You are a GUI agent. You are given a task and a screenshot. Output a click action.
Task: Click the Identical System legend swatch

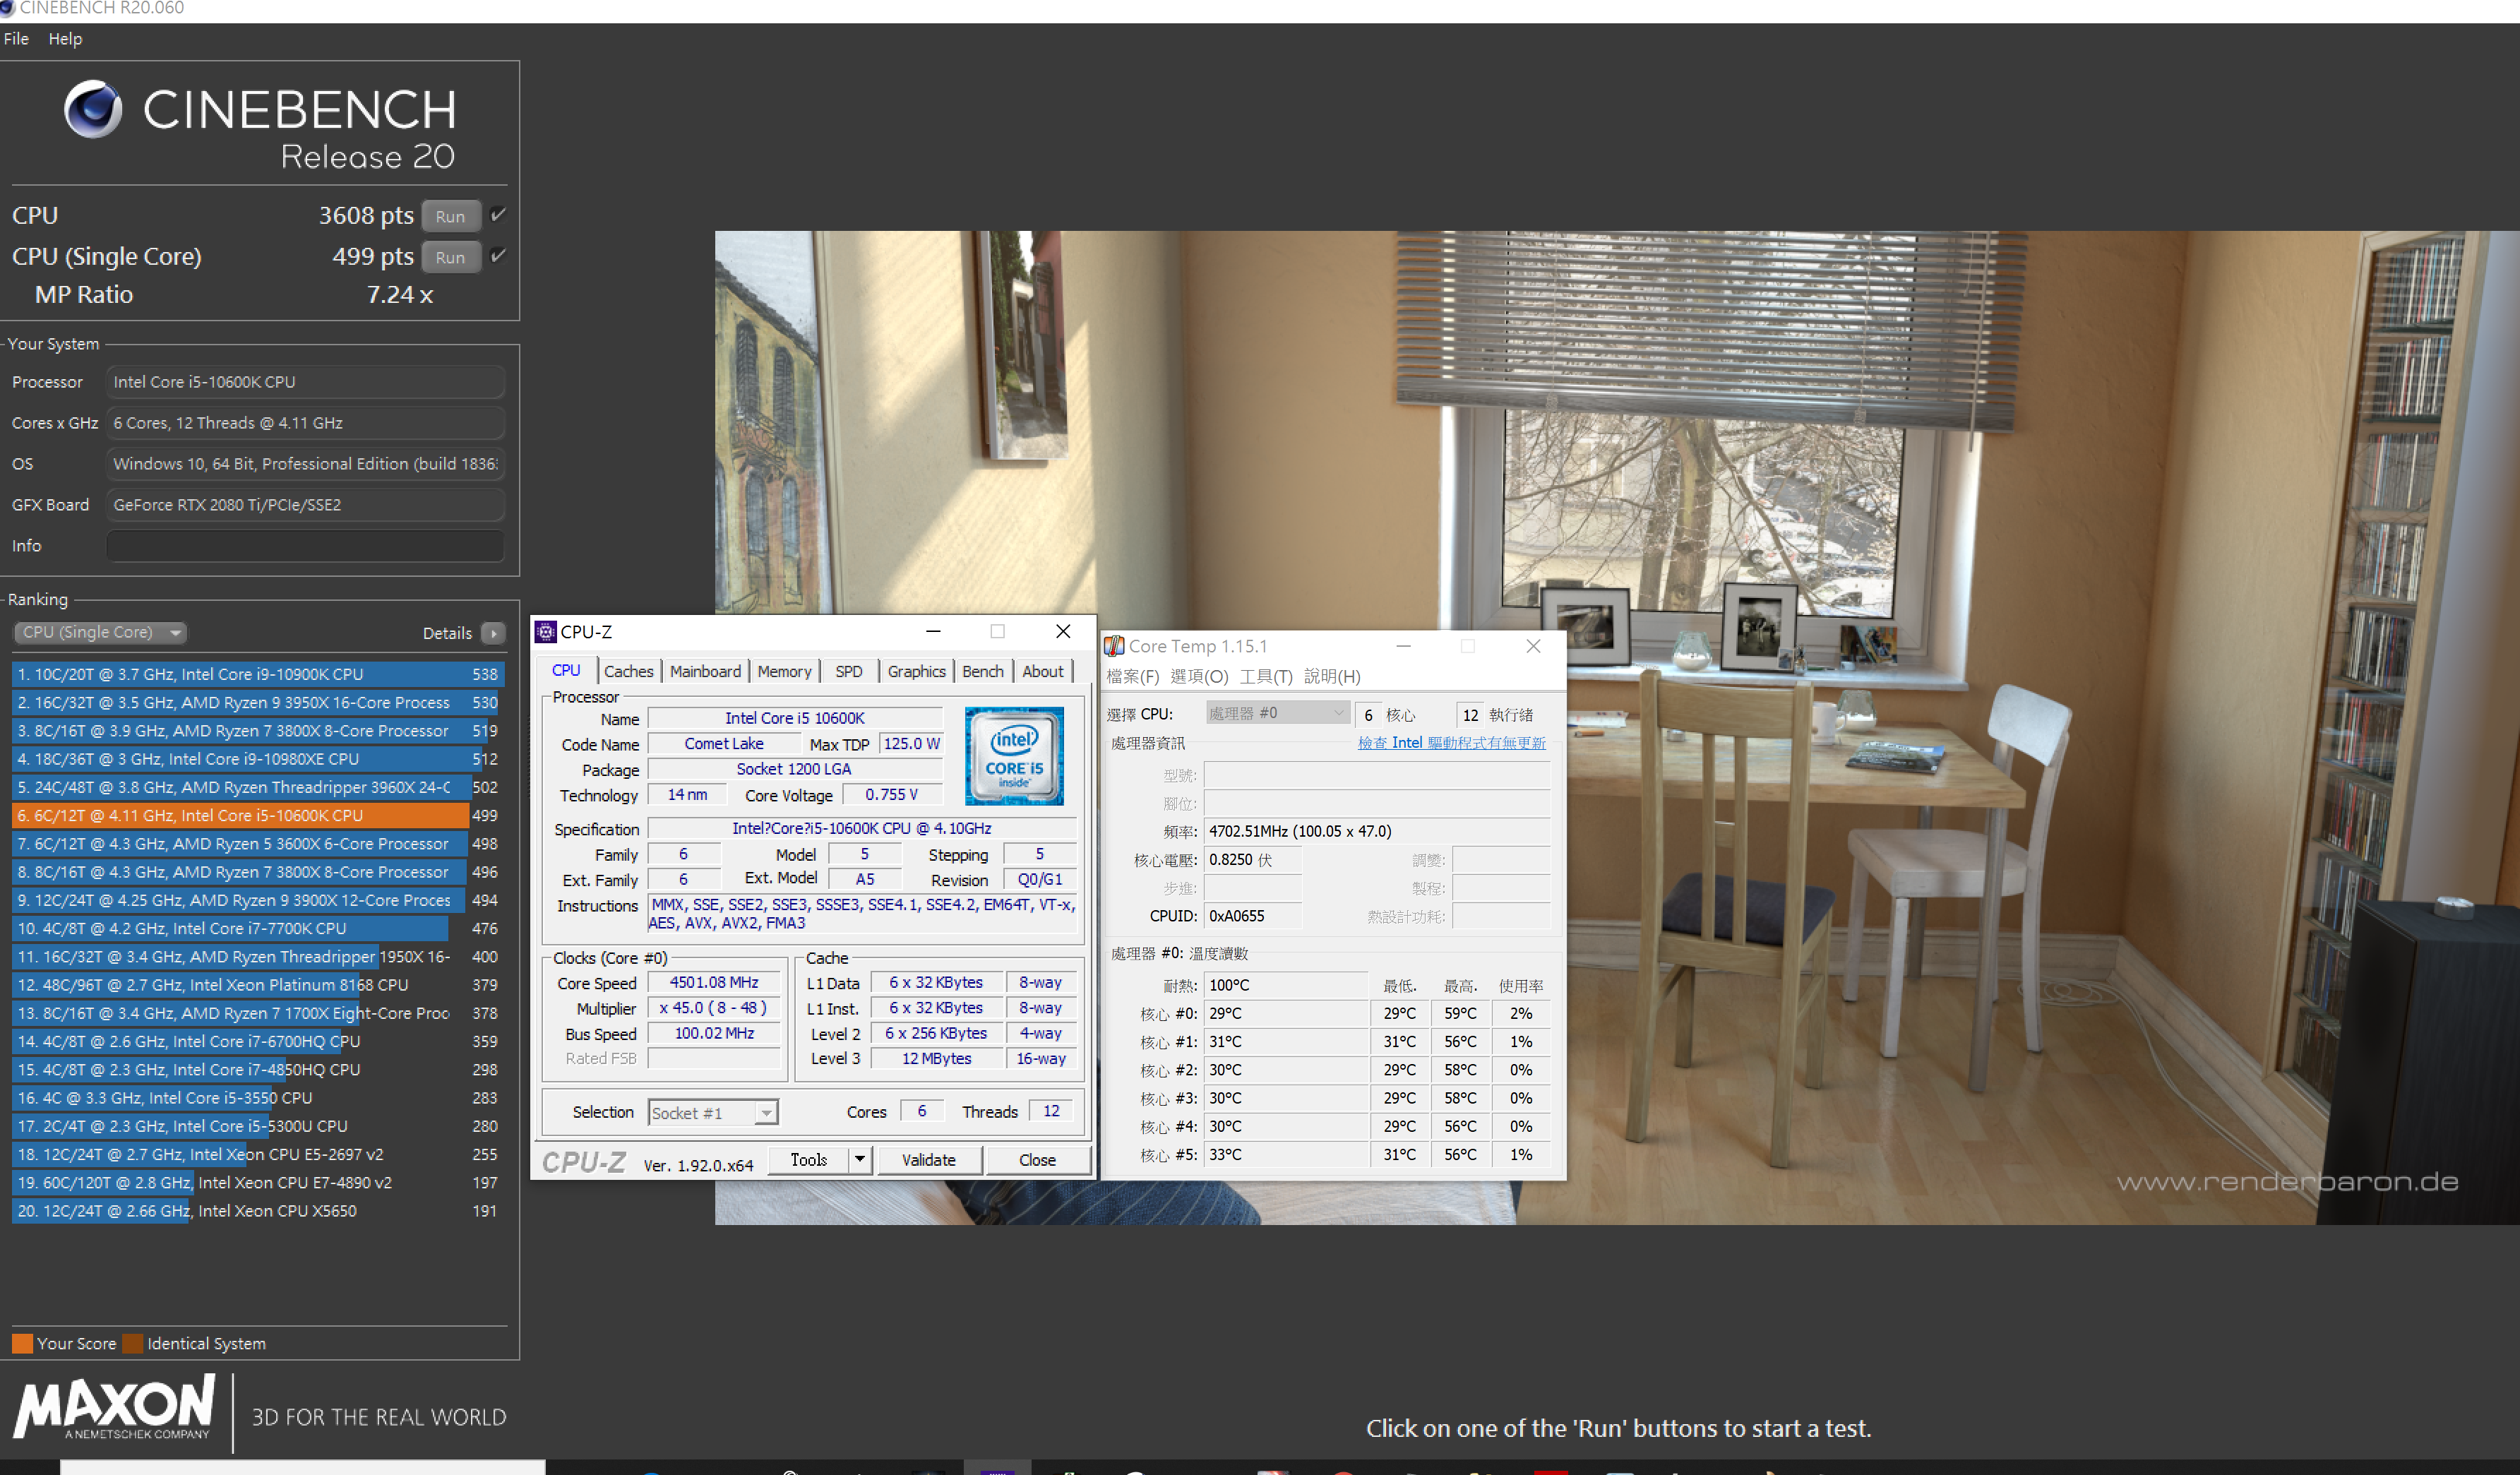[132, 1343]
